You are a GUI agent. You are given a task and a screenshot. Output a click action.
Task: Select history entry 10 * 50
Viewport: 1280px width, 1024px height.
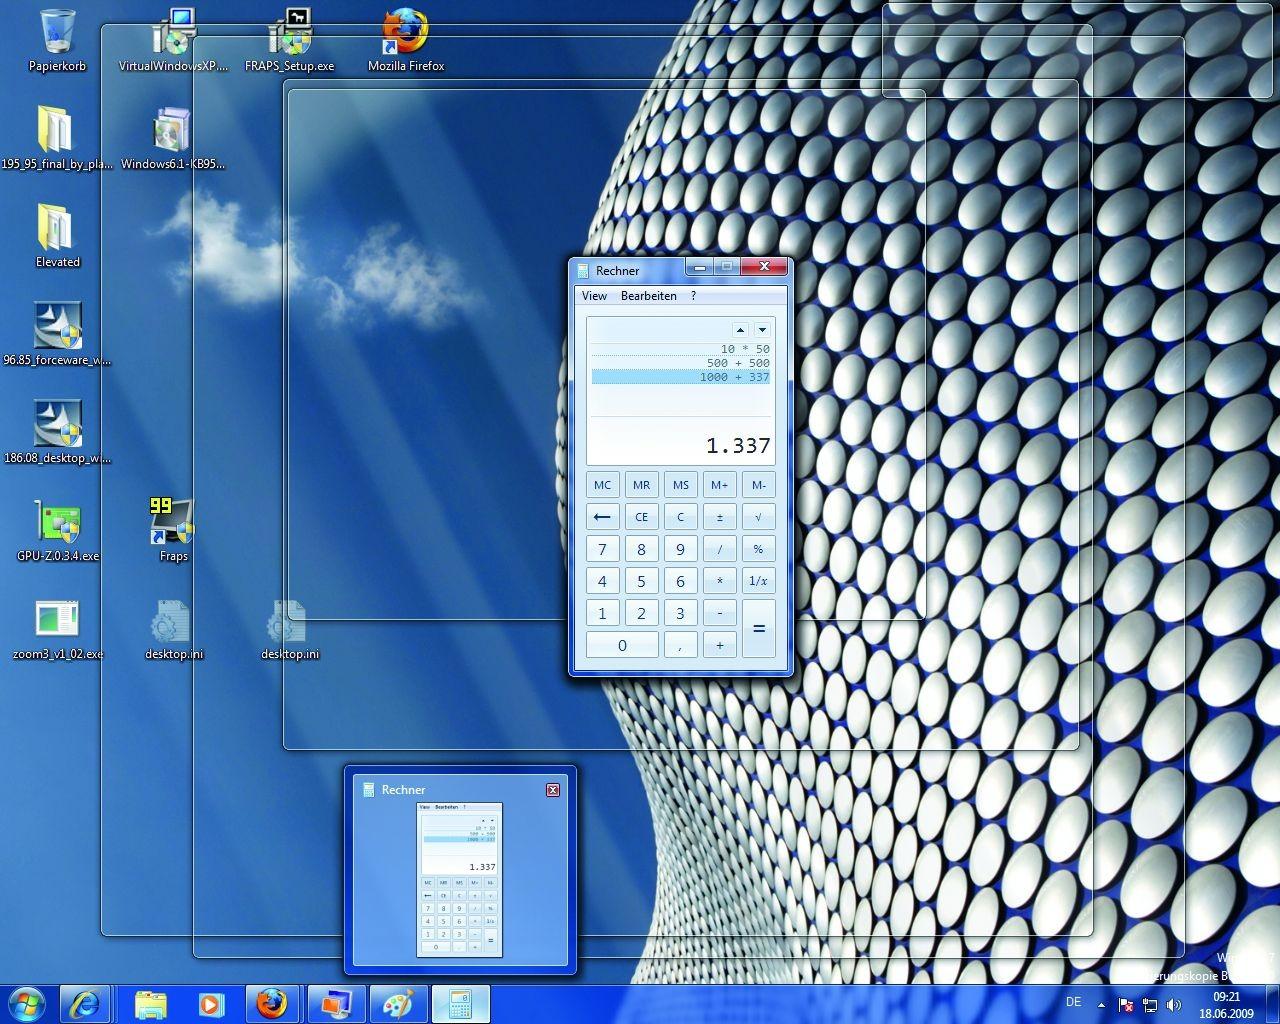(680, 349)
